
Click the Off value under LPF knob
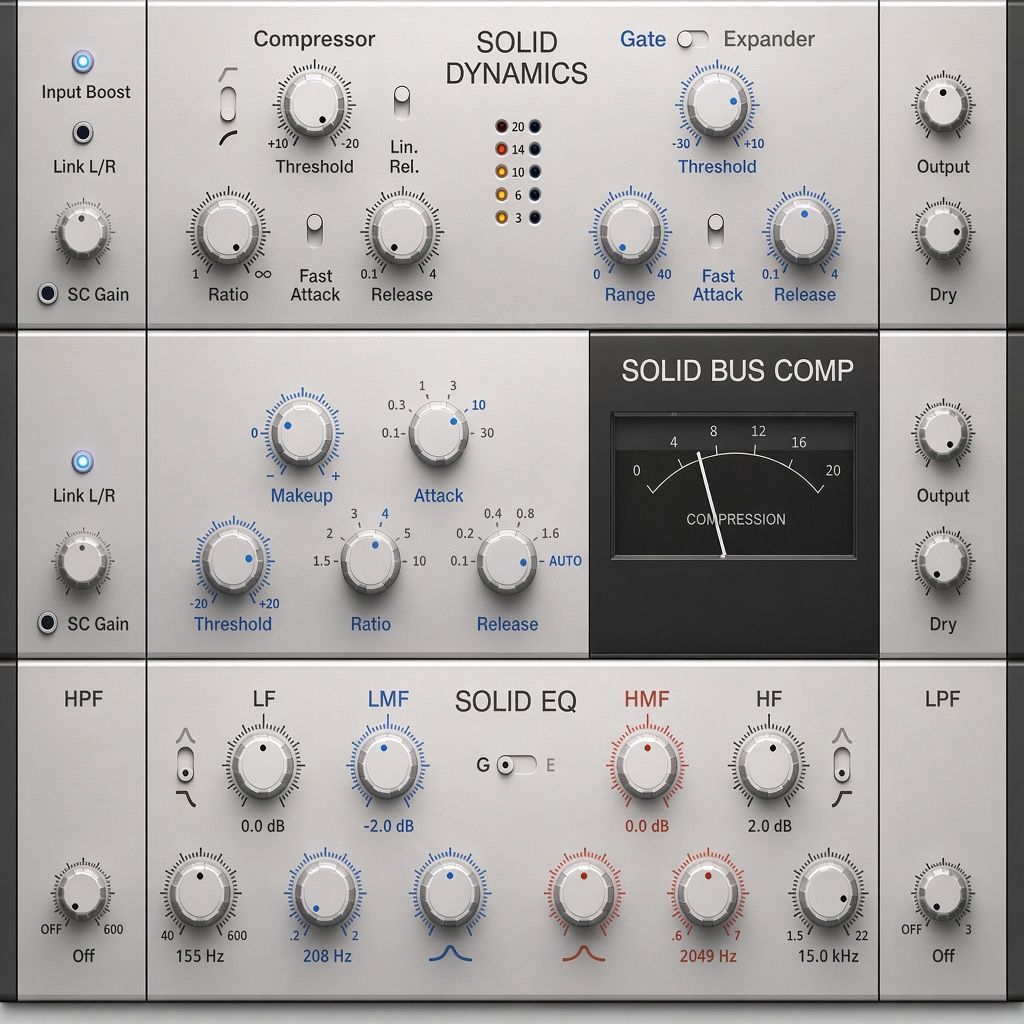click(x=943, y=956)
